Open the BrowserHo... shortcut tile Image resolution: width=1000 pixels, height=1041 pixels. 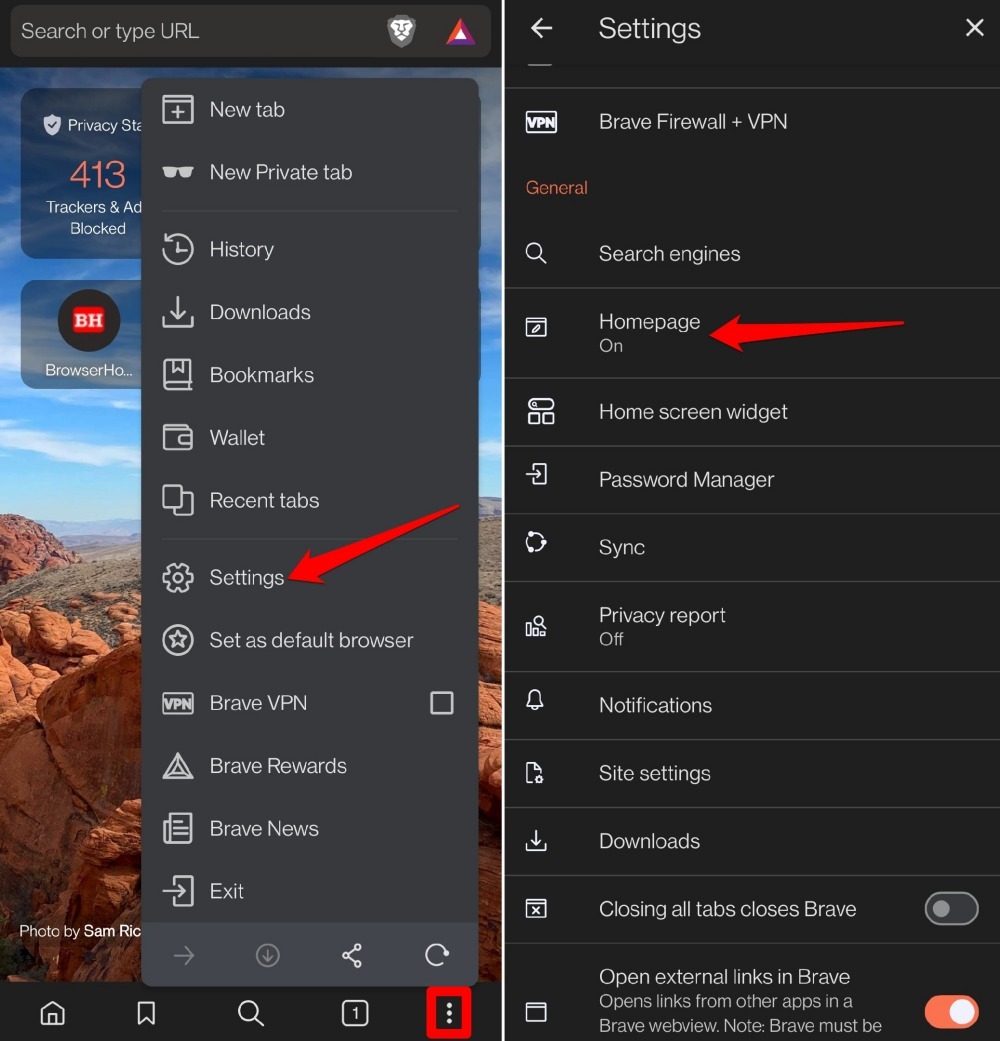[x=88, y=334]
